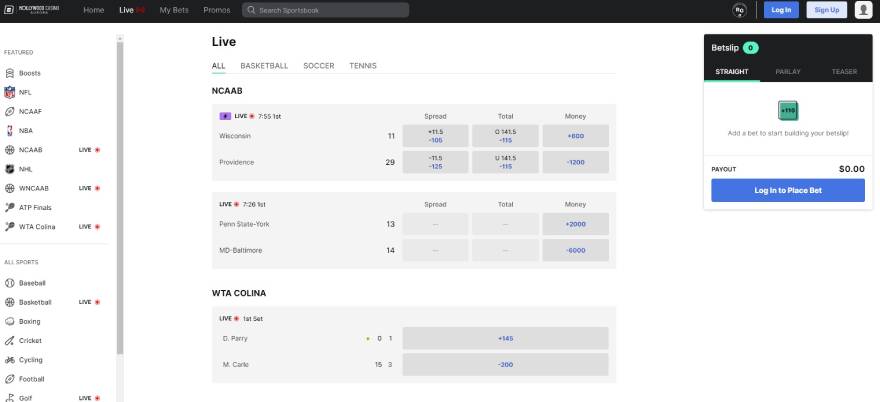Open Promos in top navigation

pyautogui.click(x=217, y=10)
